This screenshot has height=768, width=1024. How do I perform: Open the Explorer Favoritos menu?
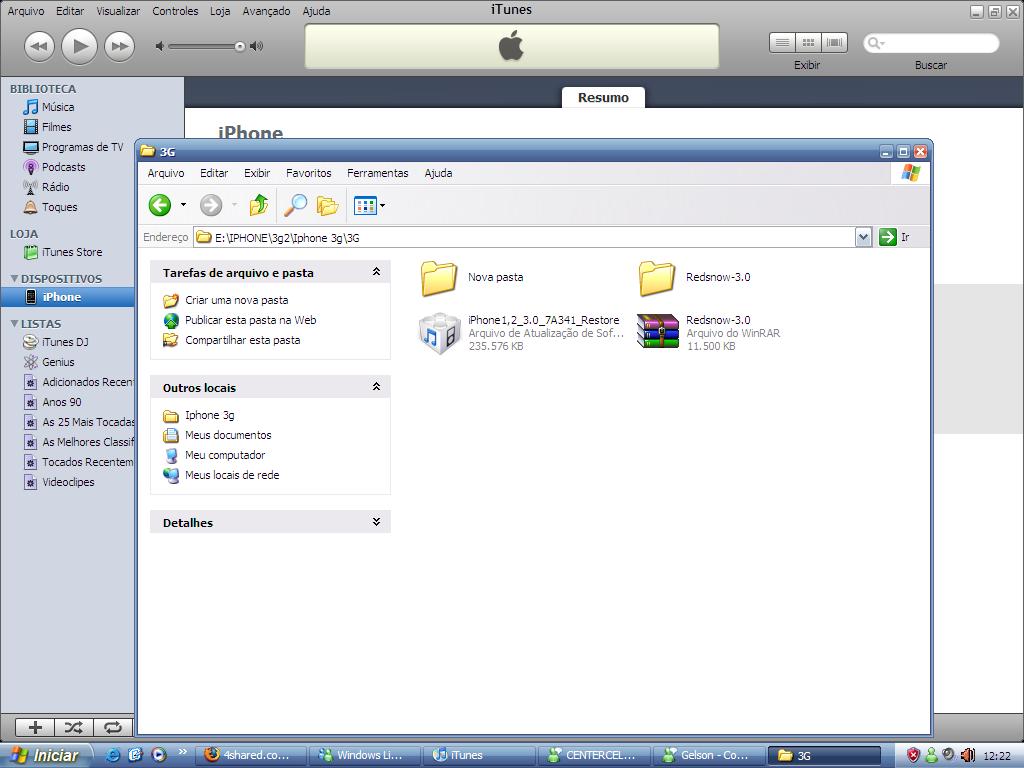pos(309,173)
